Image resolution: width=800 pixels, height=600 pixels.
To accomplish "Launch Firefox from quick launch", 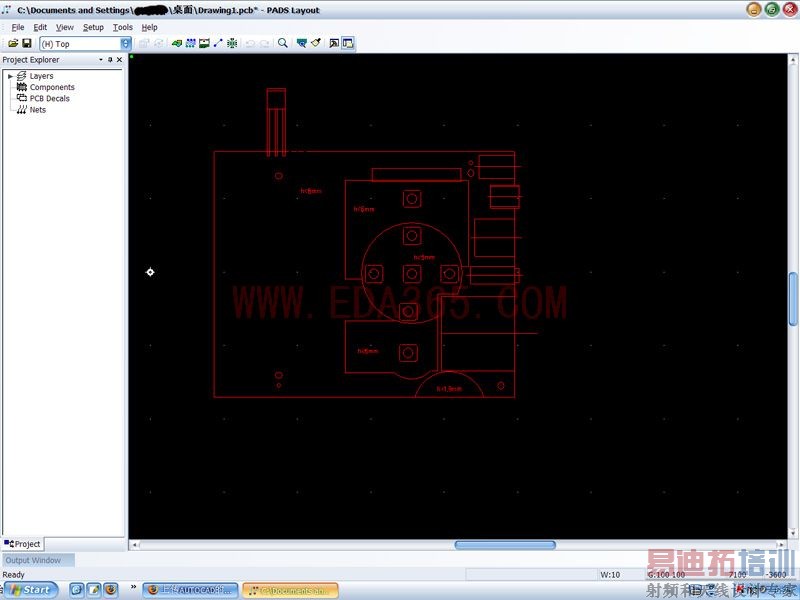I will pos(111,590).
